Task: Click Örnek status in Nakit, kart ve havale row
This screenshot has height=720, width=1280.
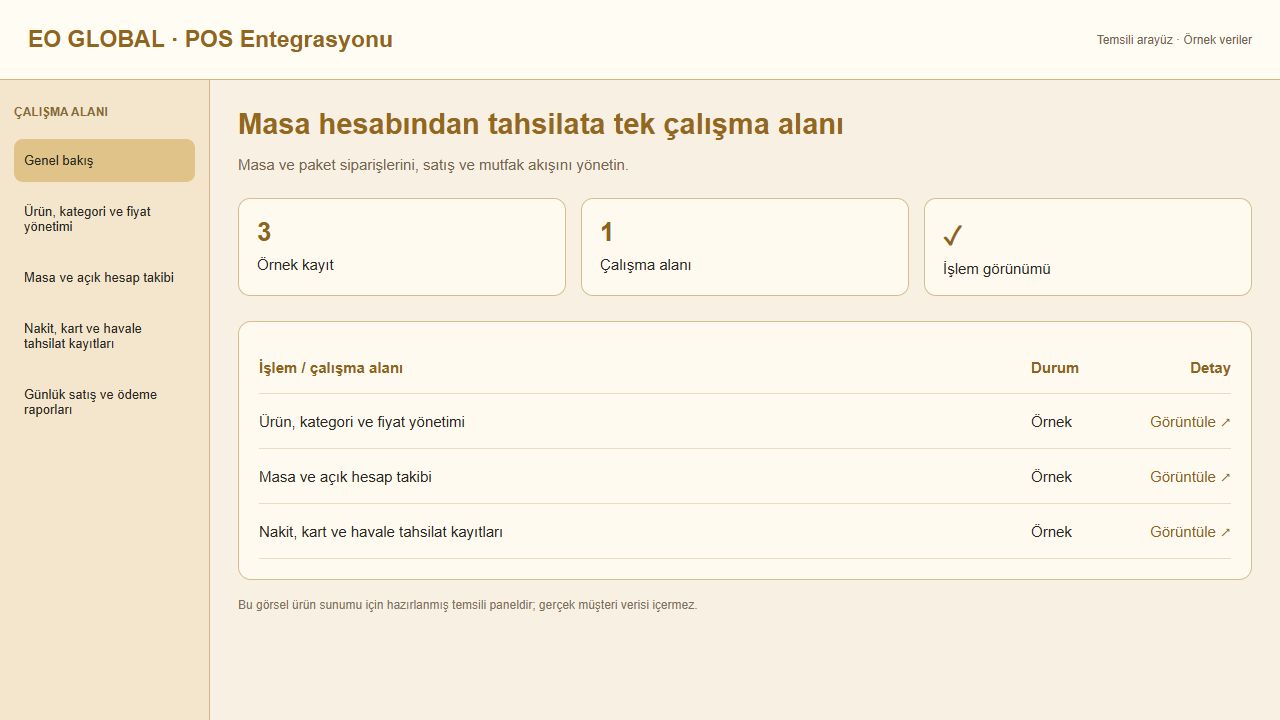Action: coord(1051,532)
